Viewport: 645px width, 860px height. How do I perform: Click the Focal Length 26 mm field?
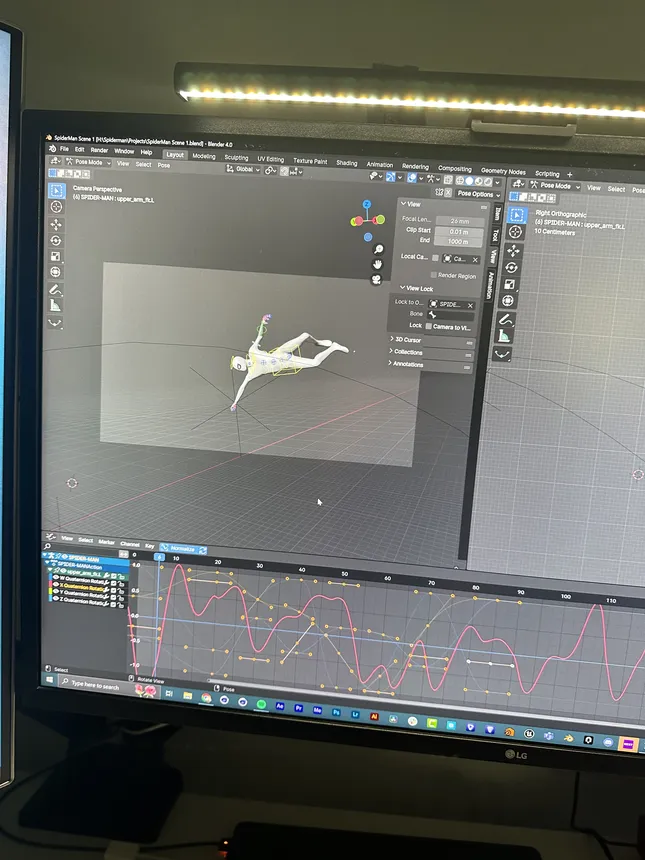460,220
